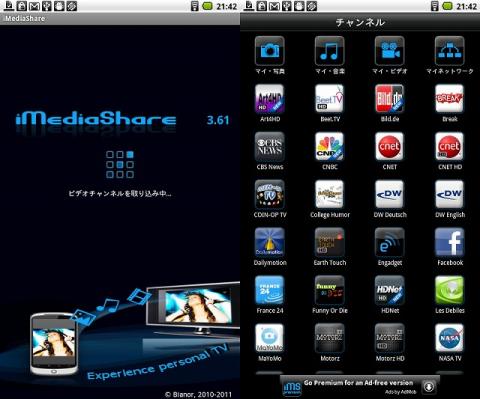Open the CNET HD channel

tap(450, 147)
